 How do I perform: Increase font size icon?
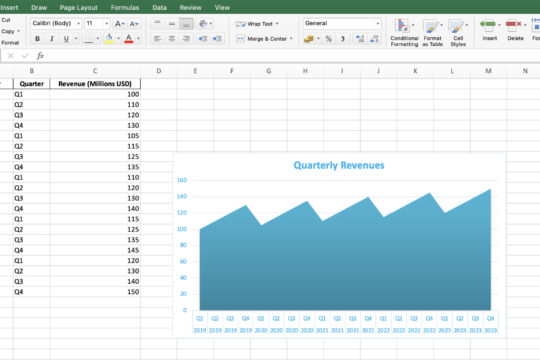pos(120,24)
